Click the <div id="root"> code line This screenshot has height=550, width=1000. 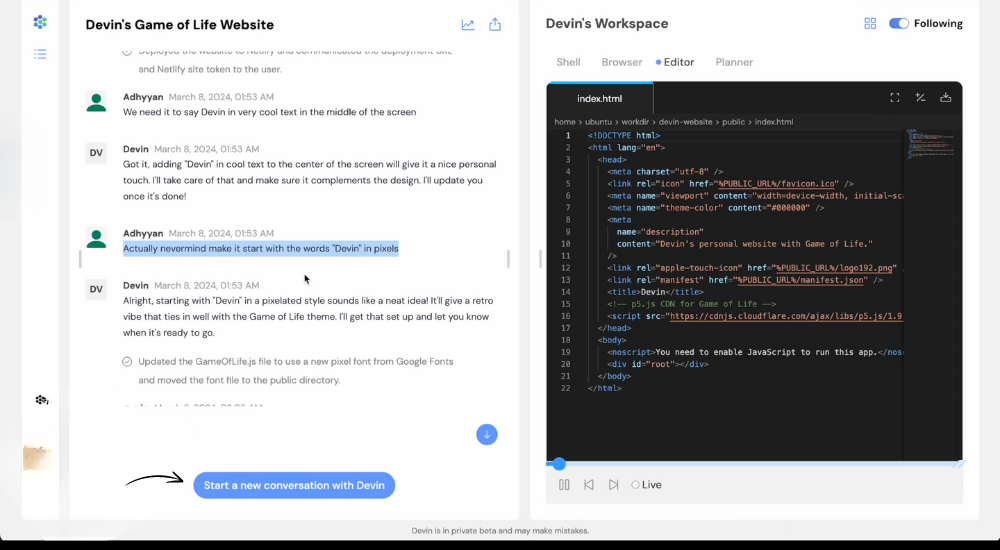tap(658, 364)
